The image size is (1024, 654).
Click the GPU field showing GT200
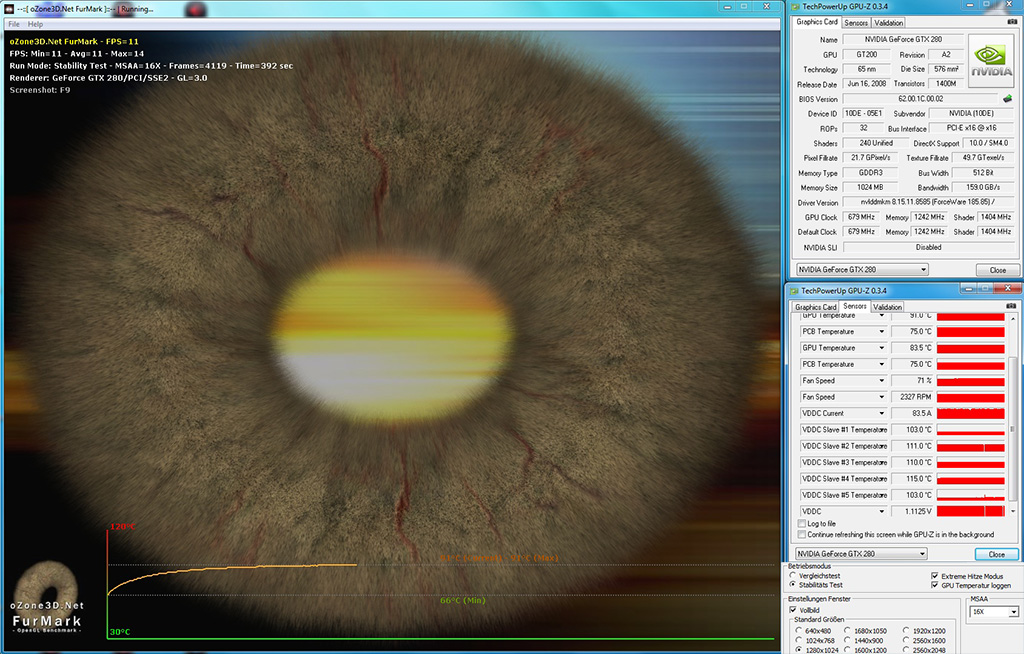(x=867, y=55)
